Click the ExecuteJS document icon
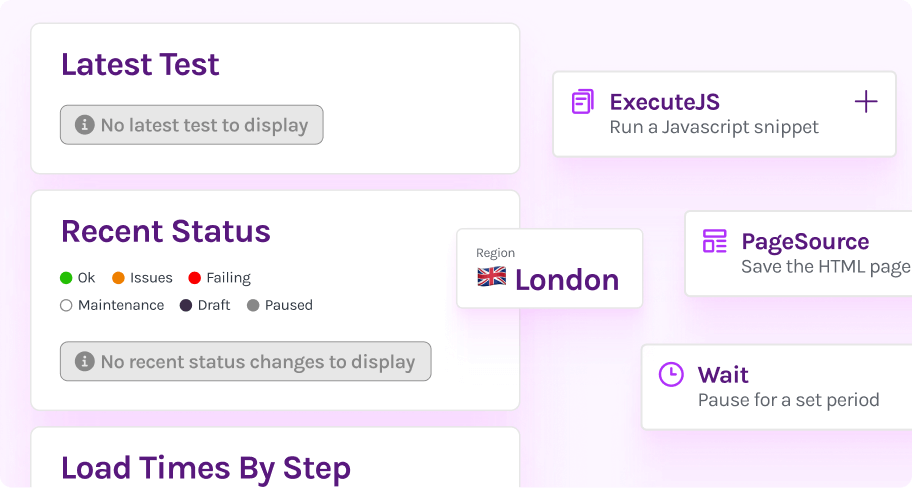This screenshot has width=912, height=488. 582,102
